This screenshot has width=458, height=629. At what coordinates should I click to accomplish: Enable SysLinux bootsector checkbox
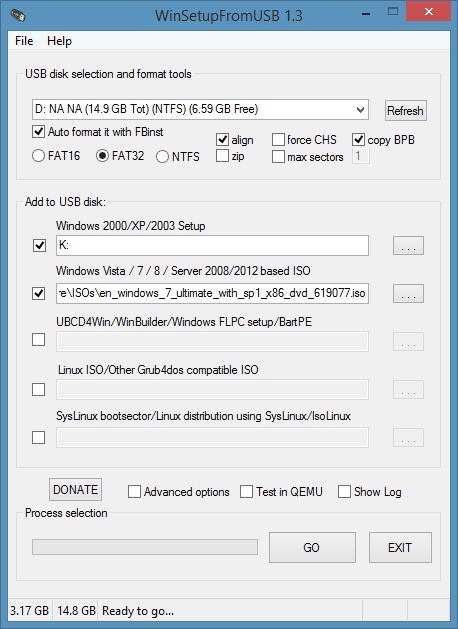[x=39, y=437]
